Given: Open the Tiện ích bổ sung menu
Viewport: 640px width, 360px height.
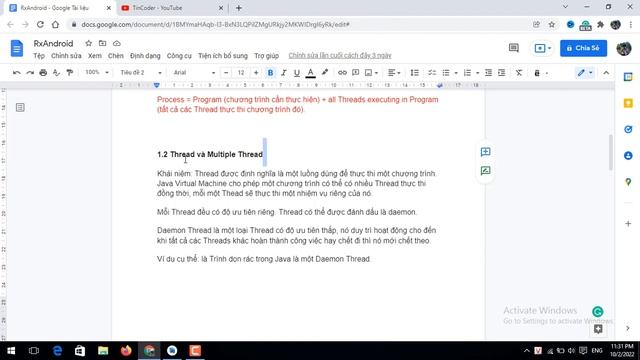Looking at the screenshot, I should (223, 56).
